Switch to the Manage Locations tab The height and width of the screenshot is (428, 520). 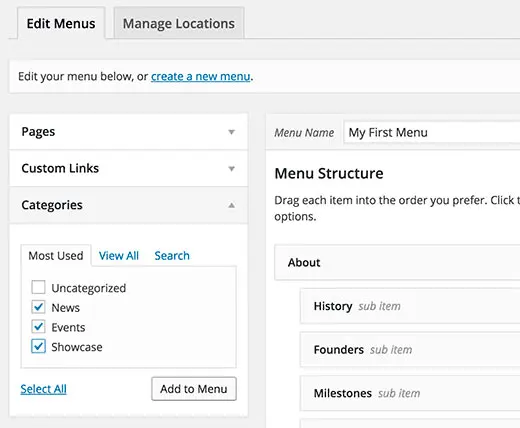179,23
